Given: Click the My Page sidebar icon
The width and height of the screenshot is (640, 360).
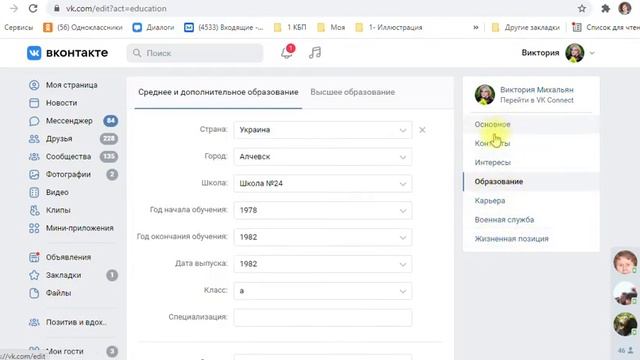Looking at the screenshot, I should click(34, 85).
